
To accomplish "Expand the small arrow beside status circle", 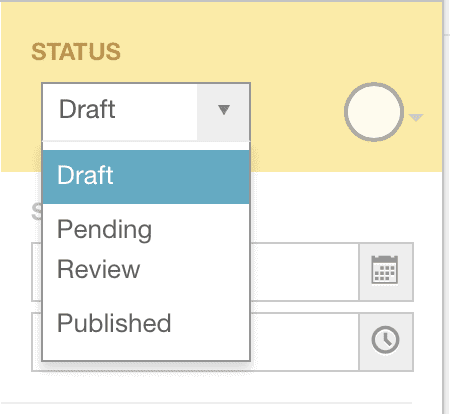I will pos(416,117).
